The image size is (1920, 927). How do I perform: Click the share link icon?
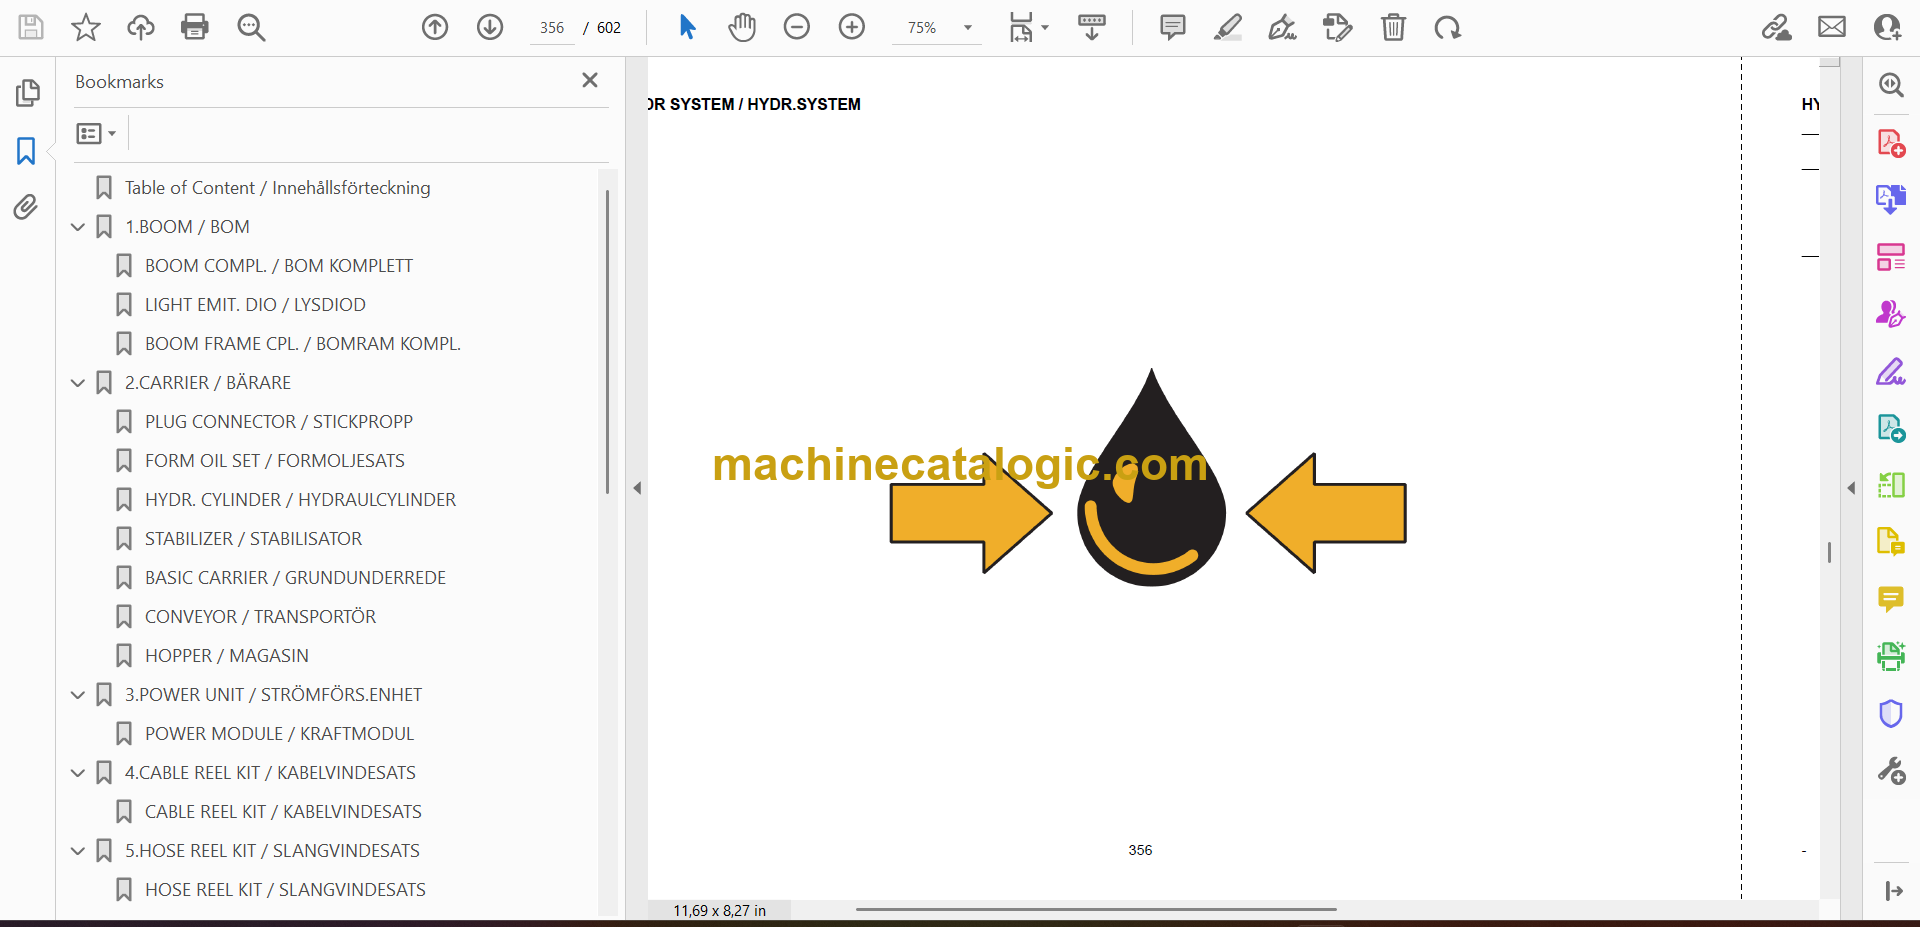1777,27
